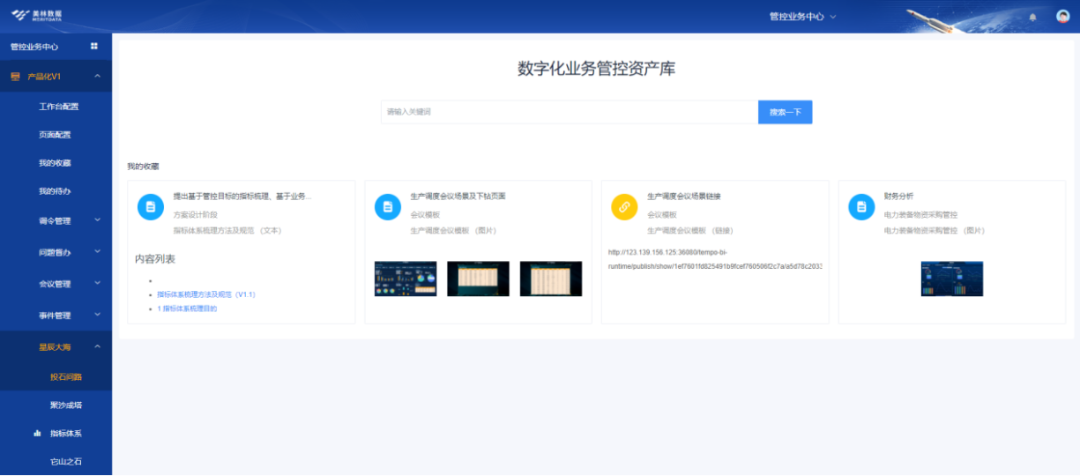Click the document icon on 生产调度会议场景及下钻页面 card
The image size is (1080, 476).
click(x=387, y=207)
